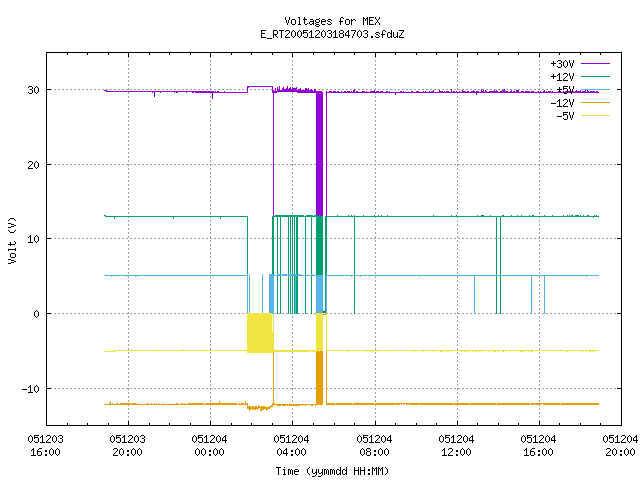Click the y-axis tick label 10
Viewport: 640px width, 480px height.
[33, 239]
